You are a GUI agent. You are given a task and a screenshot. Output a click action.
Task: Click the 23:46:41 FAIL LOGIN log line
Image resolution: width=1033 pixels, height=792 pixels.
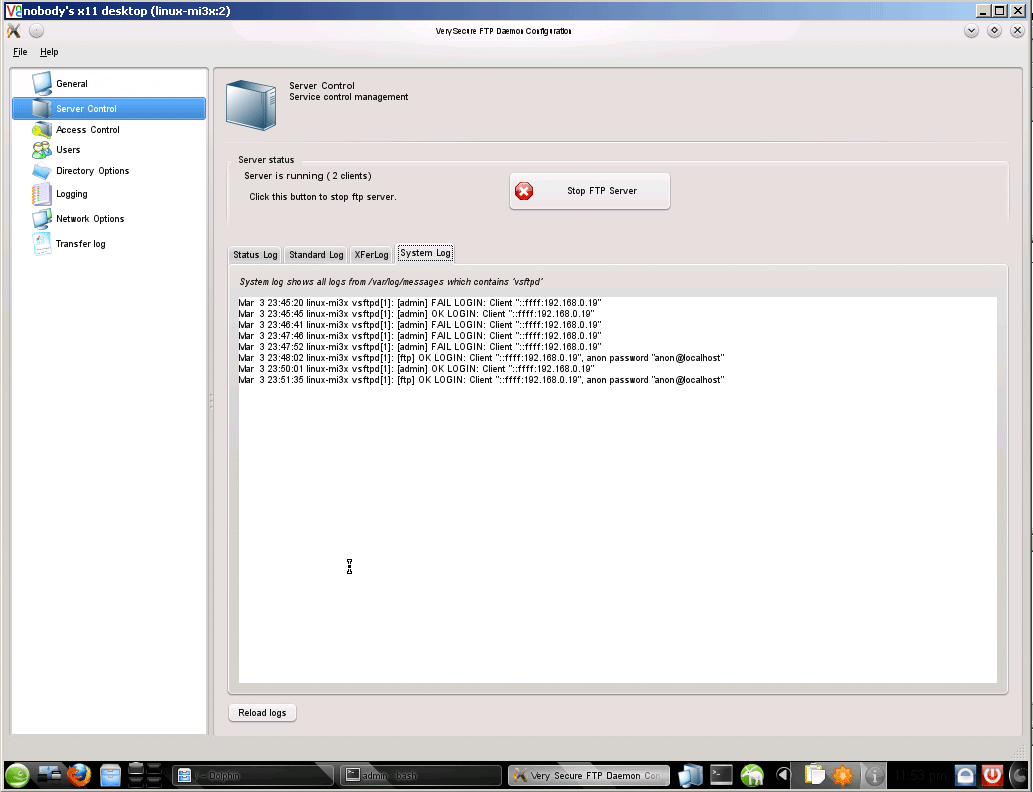pos(420,325)
